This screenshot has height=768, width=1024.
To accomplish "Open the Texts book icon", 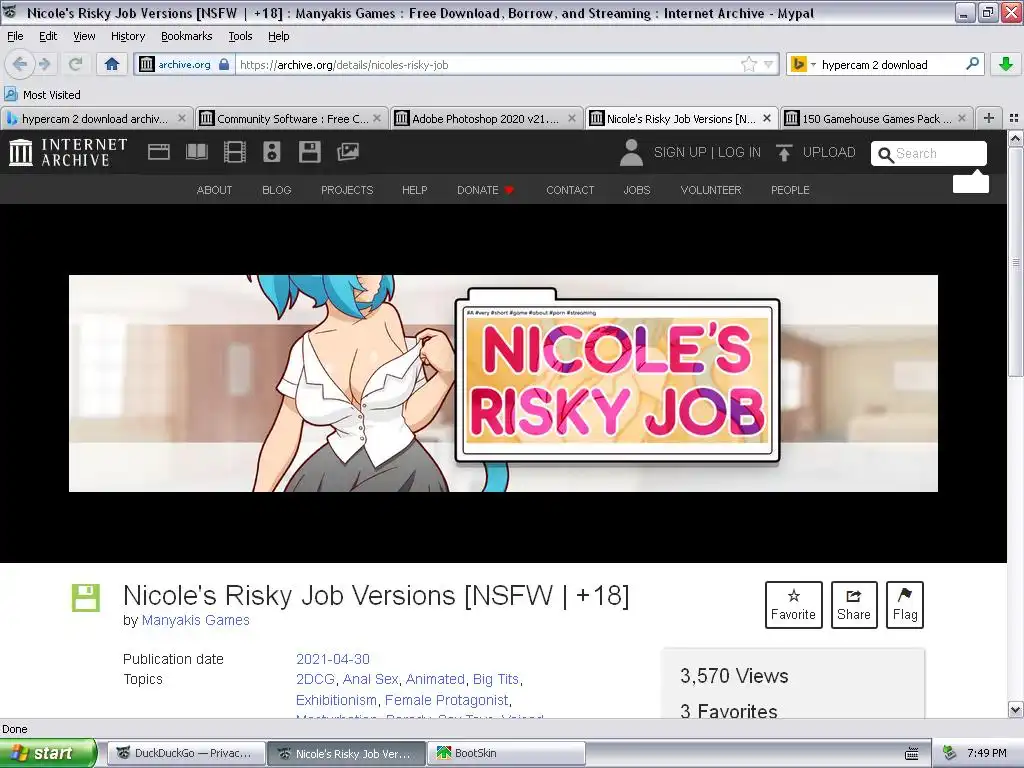I will coord(197,152).
